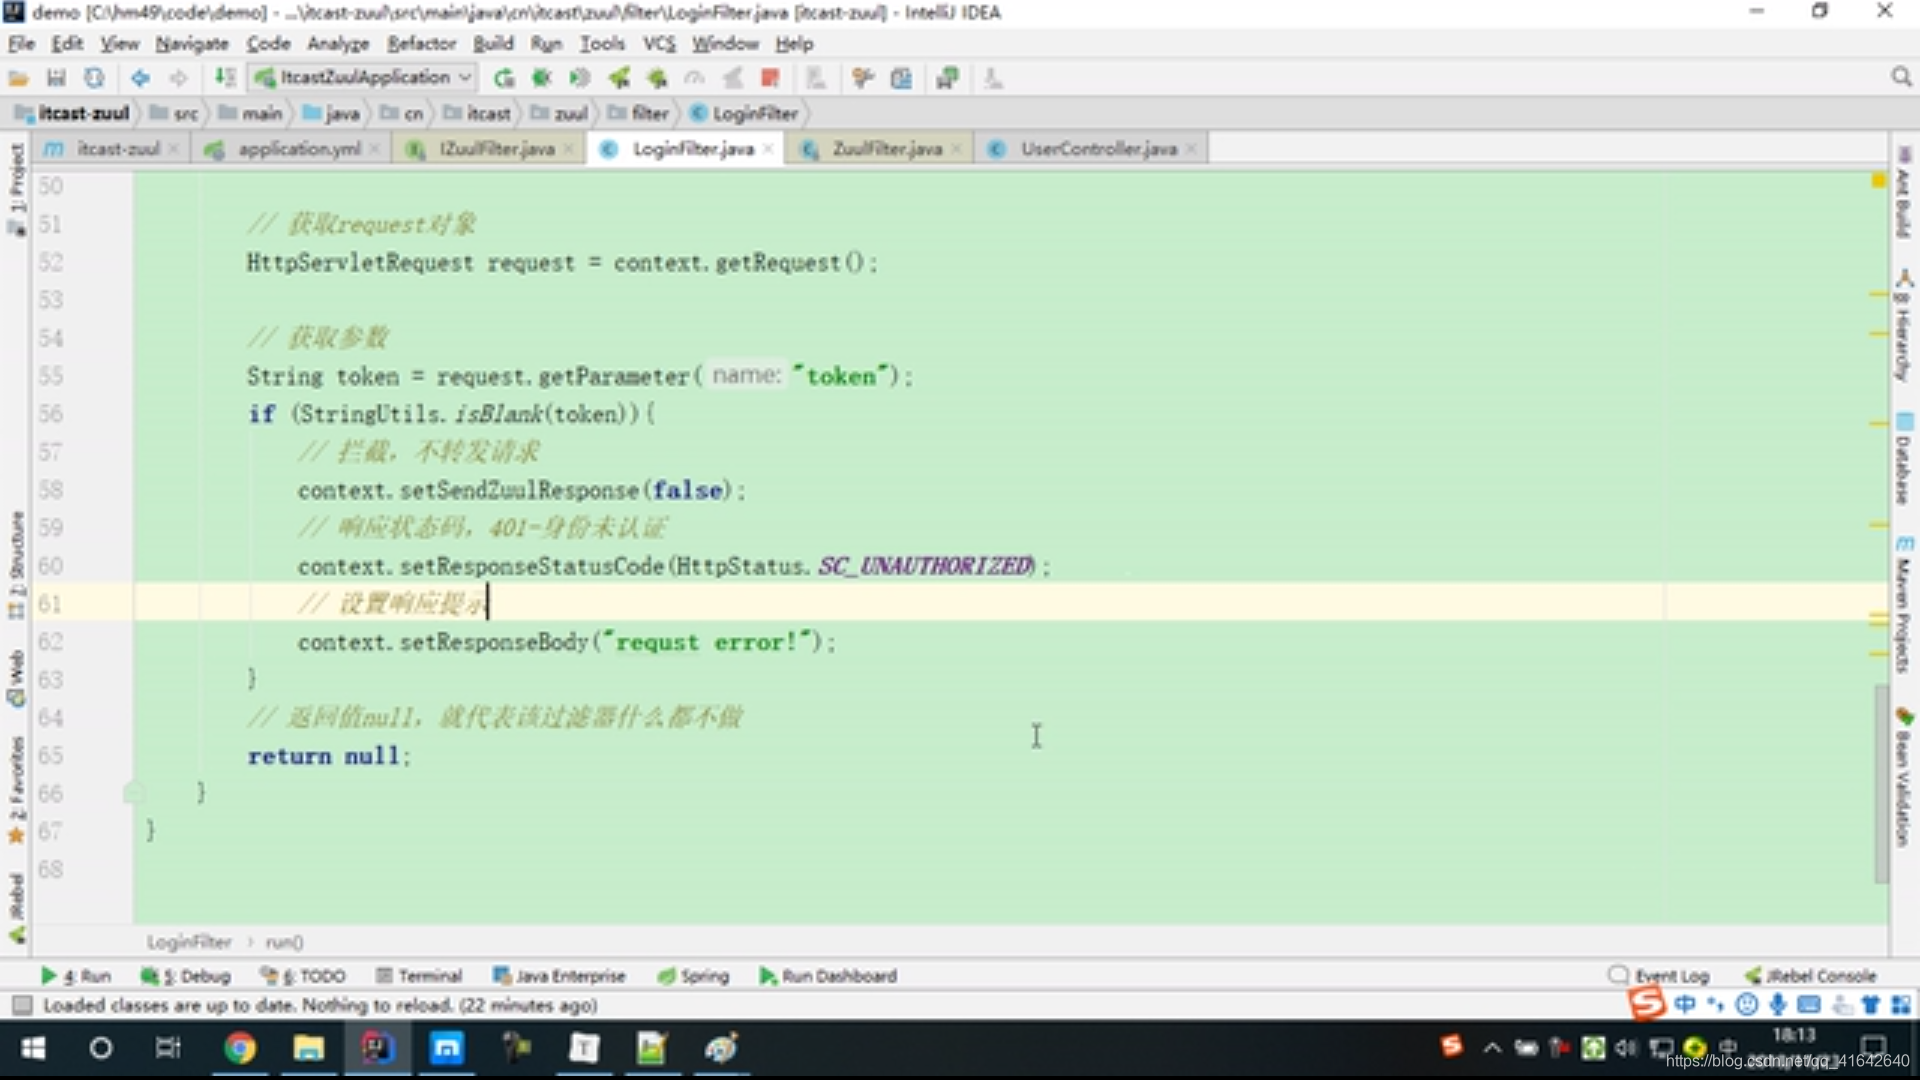Open the TODO tool window

click(x=303, y=975)
